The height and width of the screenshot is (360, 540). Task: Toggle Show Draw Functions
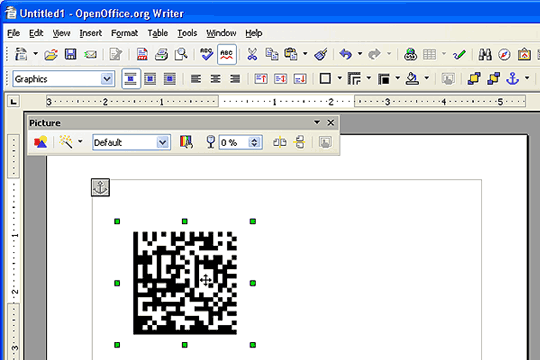click(x=459, y=54)
